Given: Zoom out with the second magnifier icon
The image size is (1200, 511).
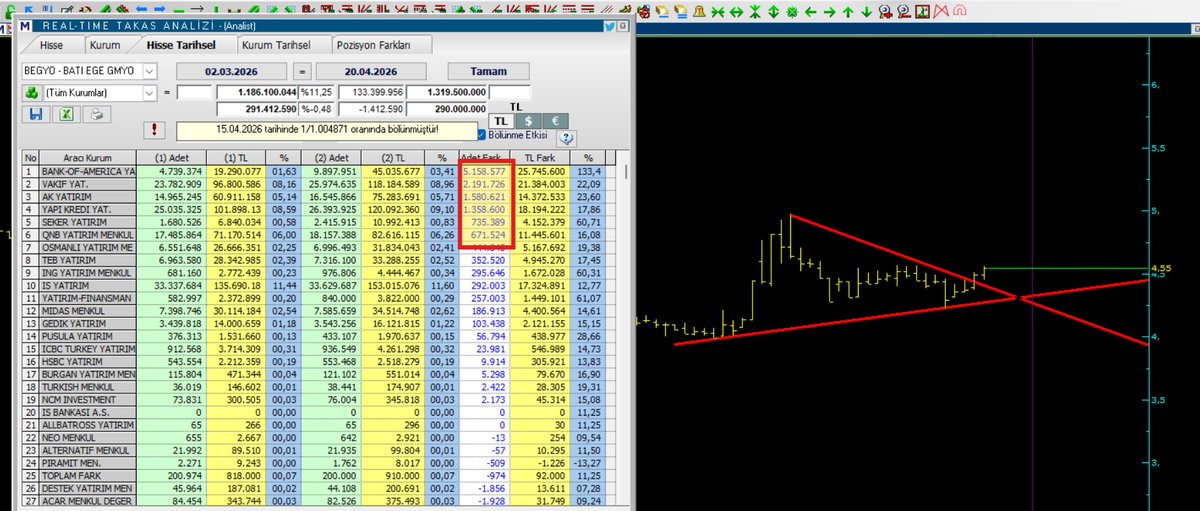Looking at the screenshot, I should (x=904, y=12).
